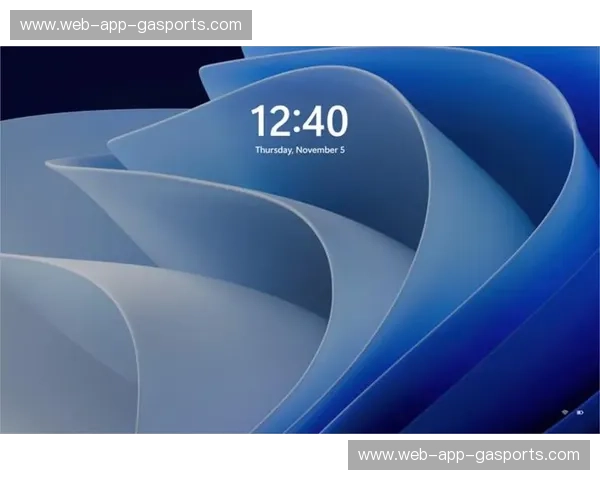Image resolution: width=600 pixels, height=480 pixels.
Task: Click the bottom www.web-app-gasports.com watermark
Action: coord(468,455)
